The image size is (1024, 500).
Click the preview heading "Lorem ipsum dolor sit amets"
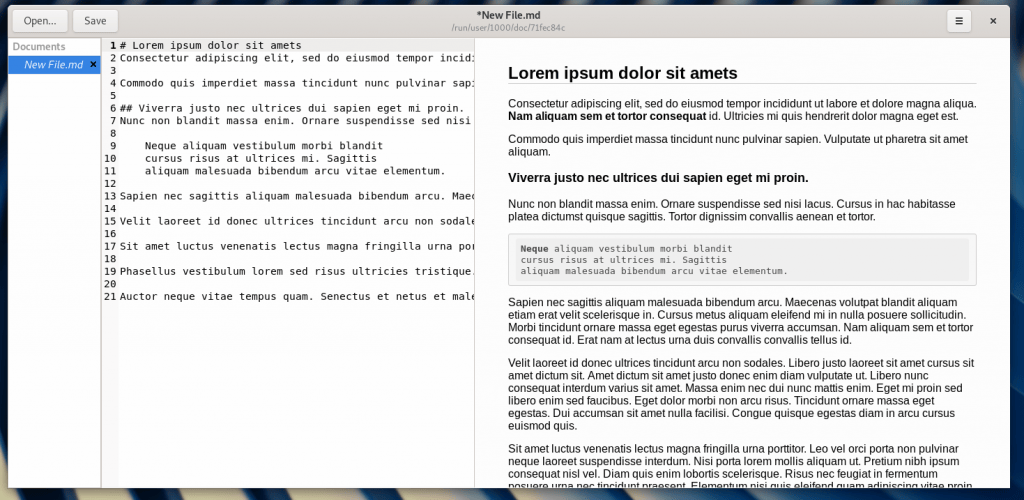622,73
